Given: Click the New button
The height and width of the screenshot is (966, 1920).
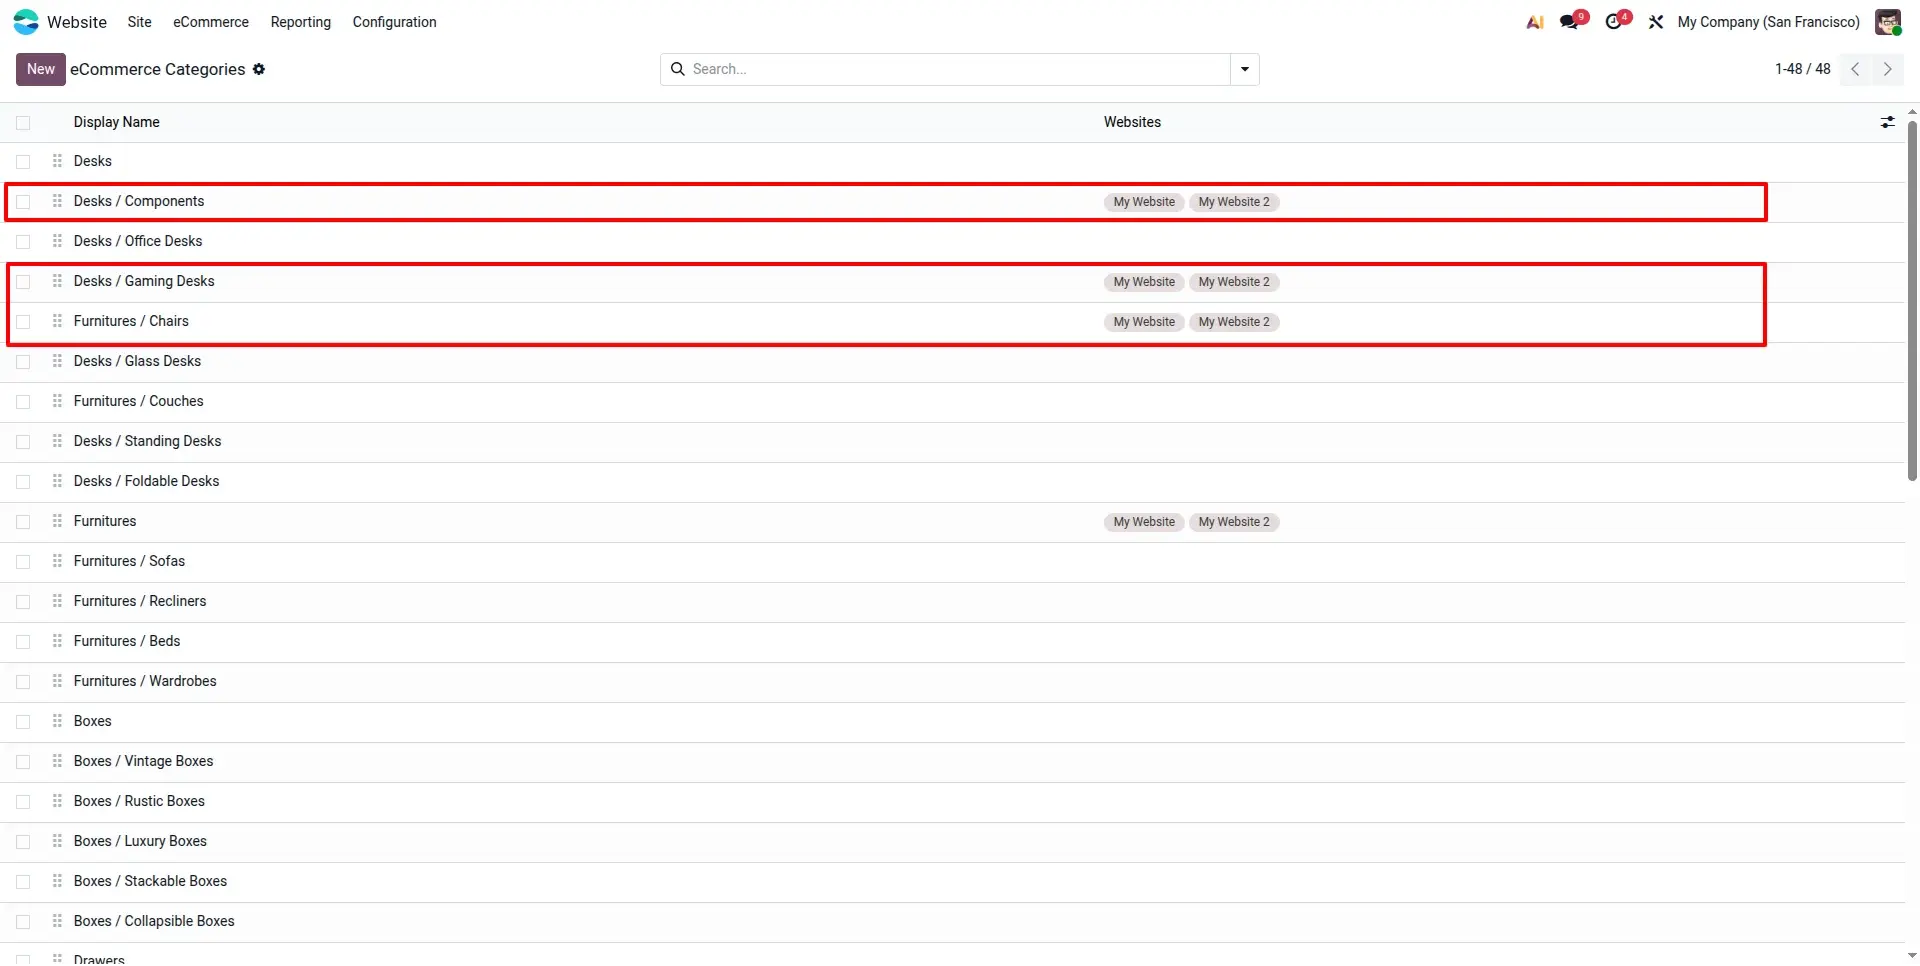Looking at the screenshot, I should pos(41,69).
